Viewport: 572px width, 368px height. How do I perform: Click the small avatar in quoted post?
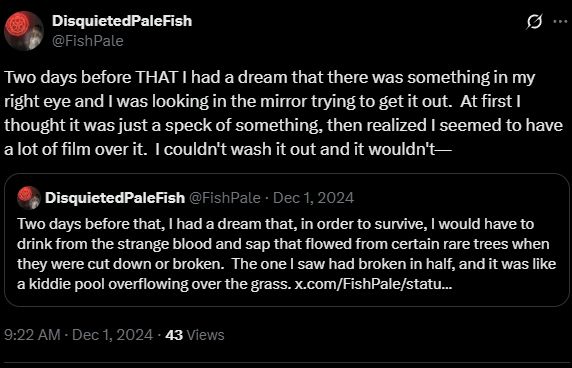coord(29,198)
